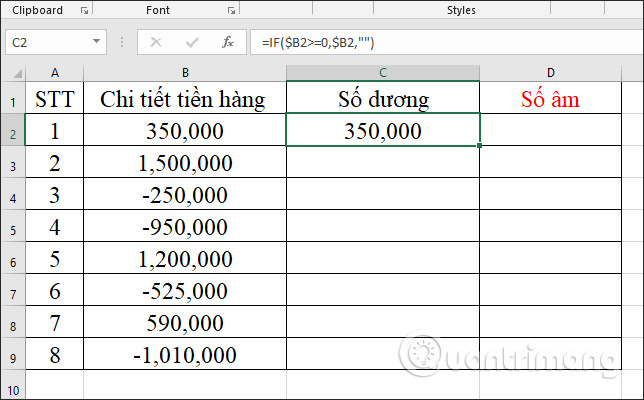Click the Name Box showing C2

(56, 42)
